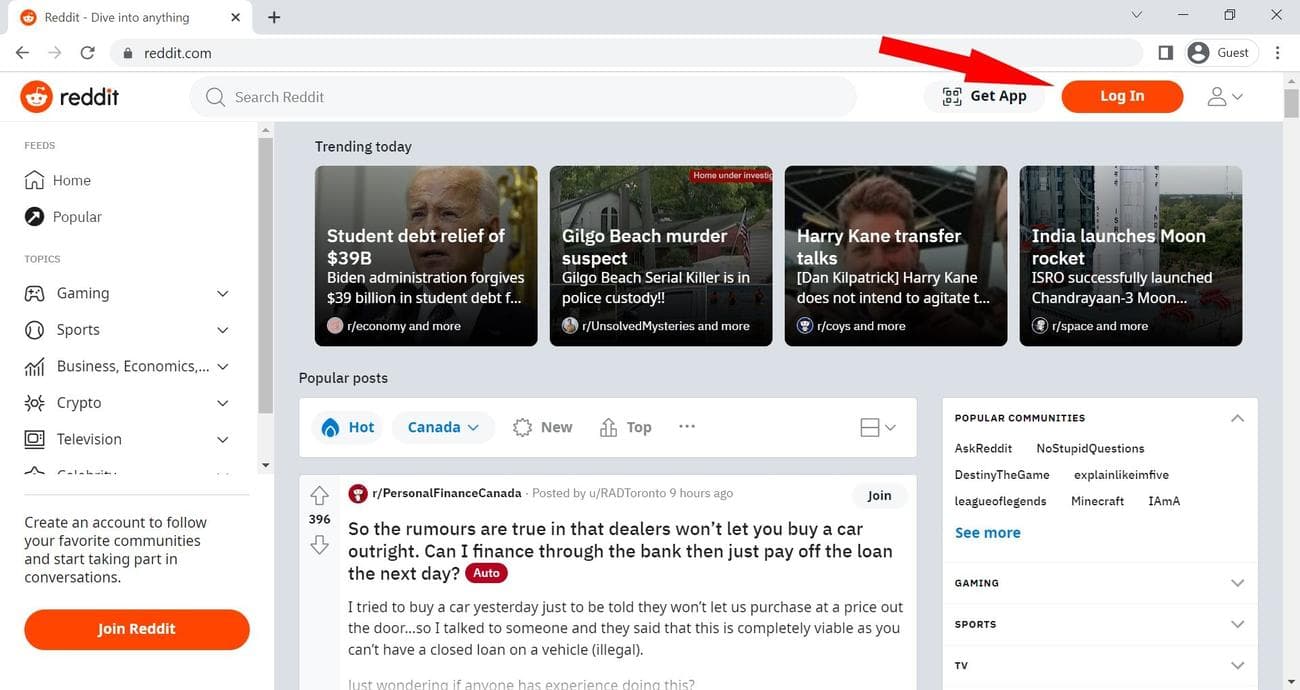This screenshot has width=1300, height=690.
Task: Open more sort options ellipsis
Action: 686,427
